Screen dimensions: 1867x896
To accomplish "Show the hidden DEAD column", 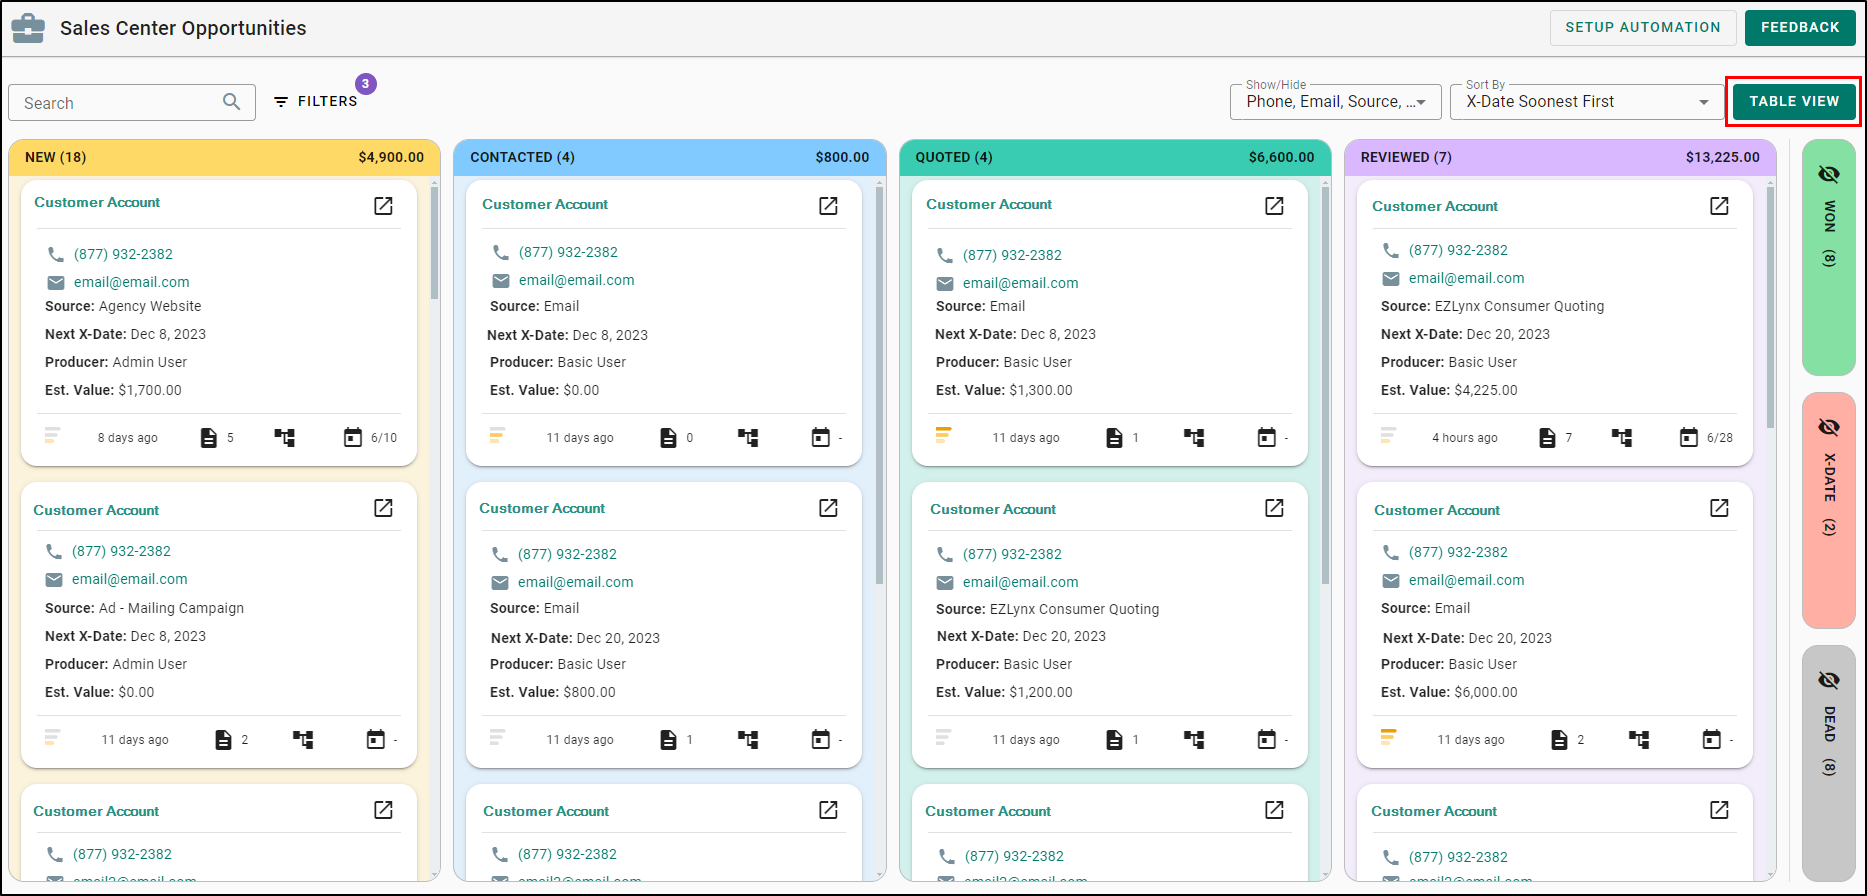I will [1829, 681].
